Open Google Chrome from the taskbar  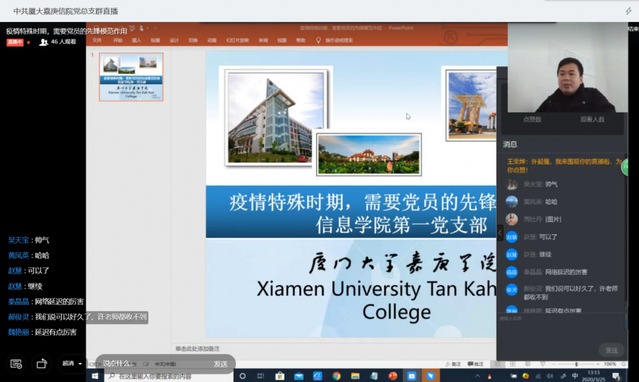[336, 376]
